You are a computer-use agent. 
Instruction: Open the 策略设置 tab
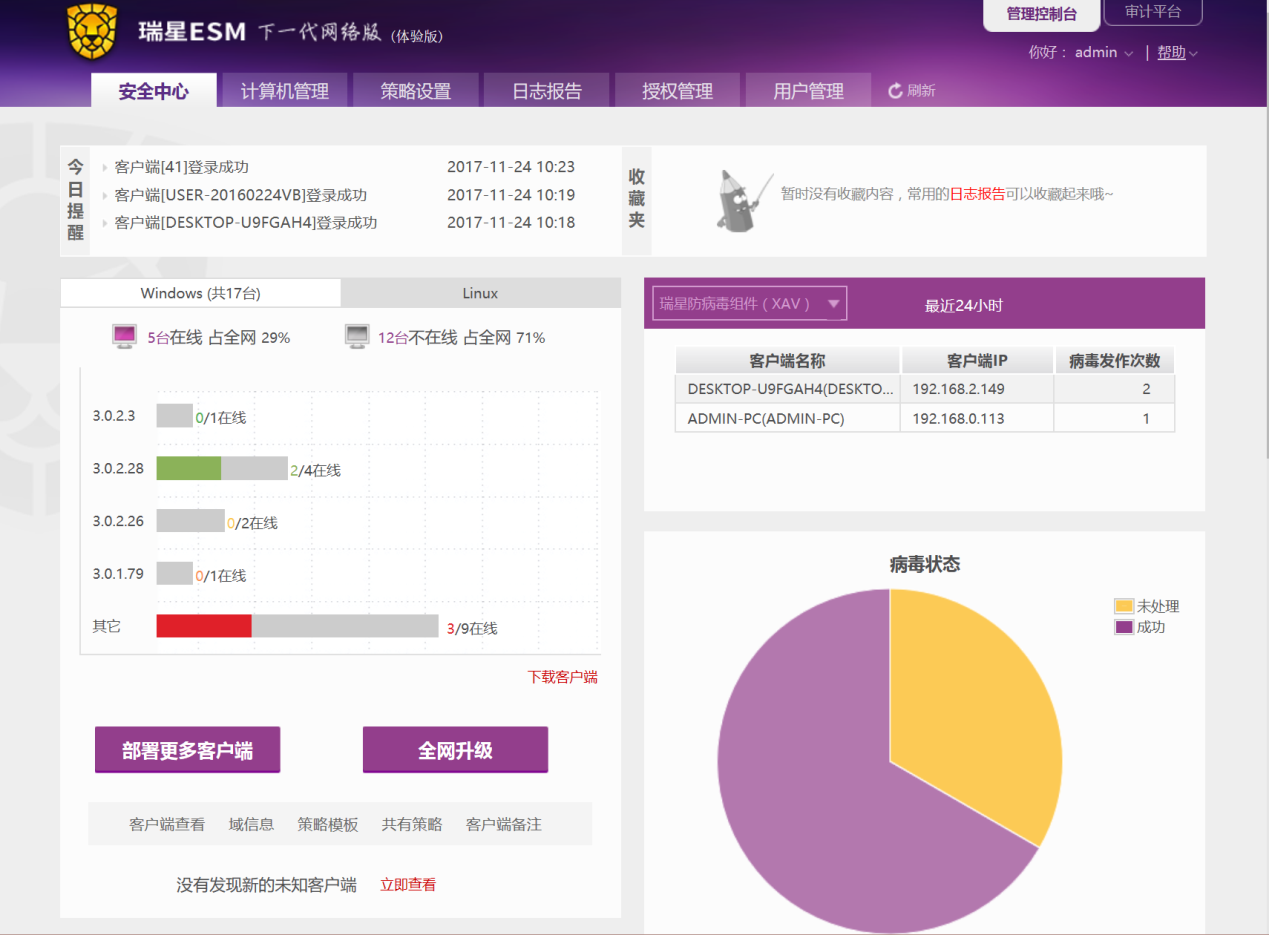[x=415, y=91]
